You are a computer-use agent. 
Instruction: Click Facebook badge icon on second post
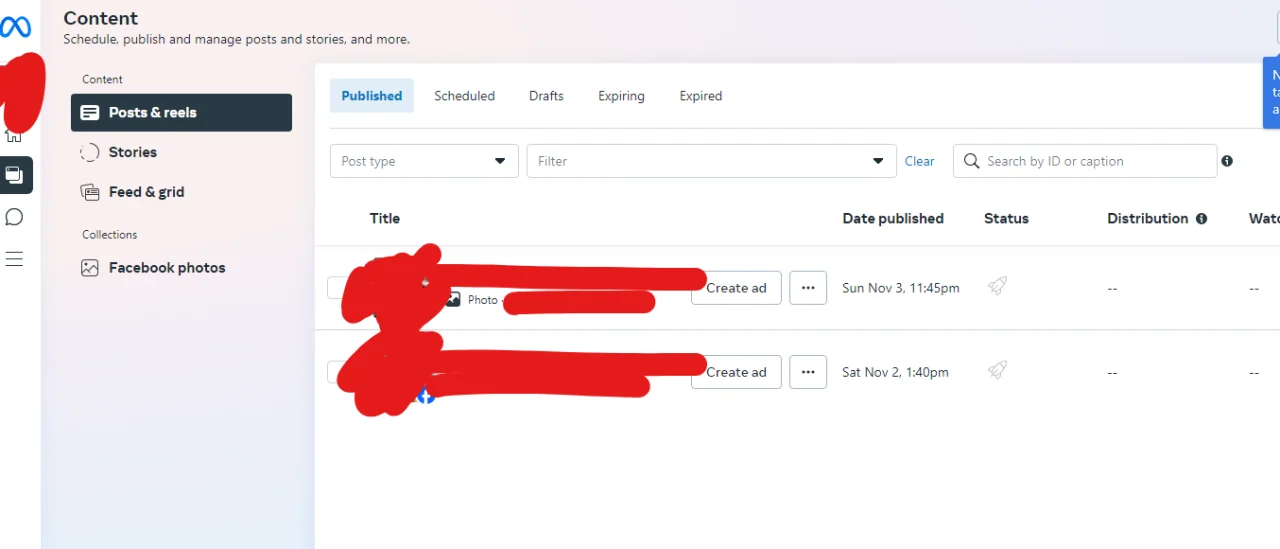click(x=425, y=396)
